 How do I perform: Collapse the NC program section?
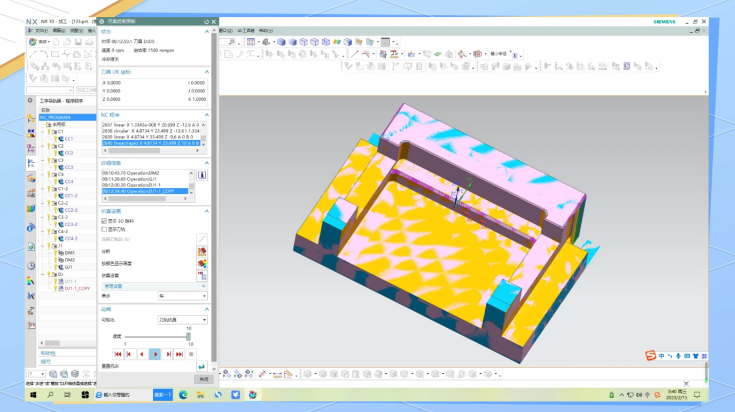[x=206, y=114]
